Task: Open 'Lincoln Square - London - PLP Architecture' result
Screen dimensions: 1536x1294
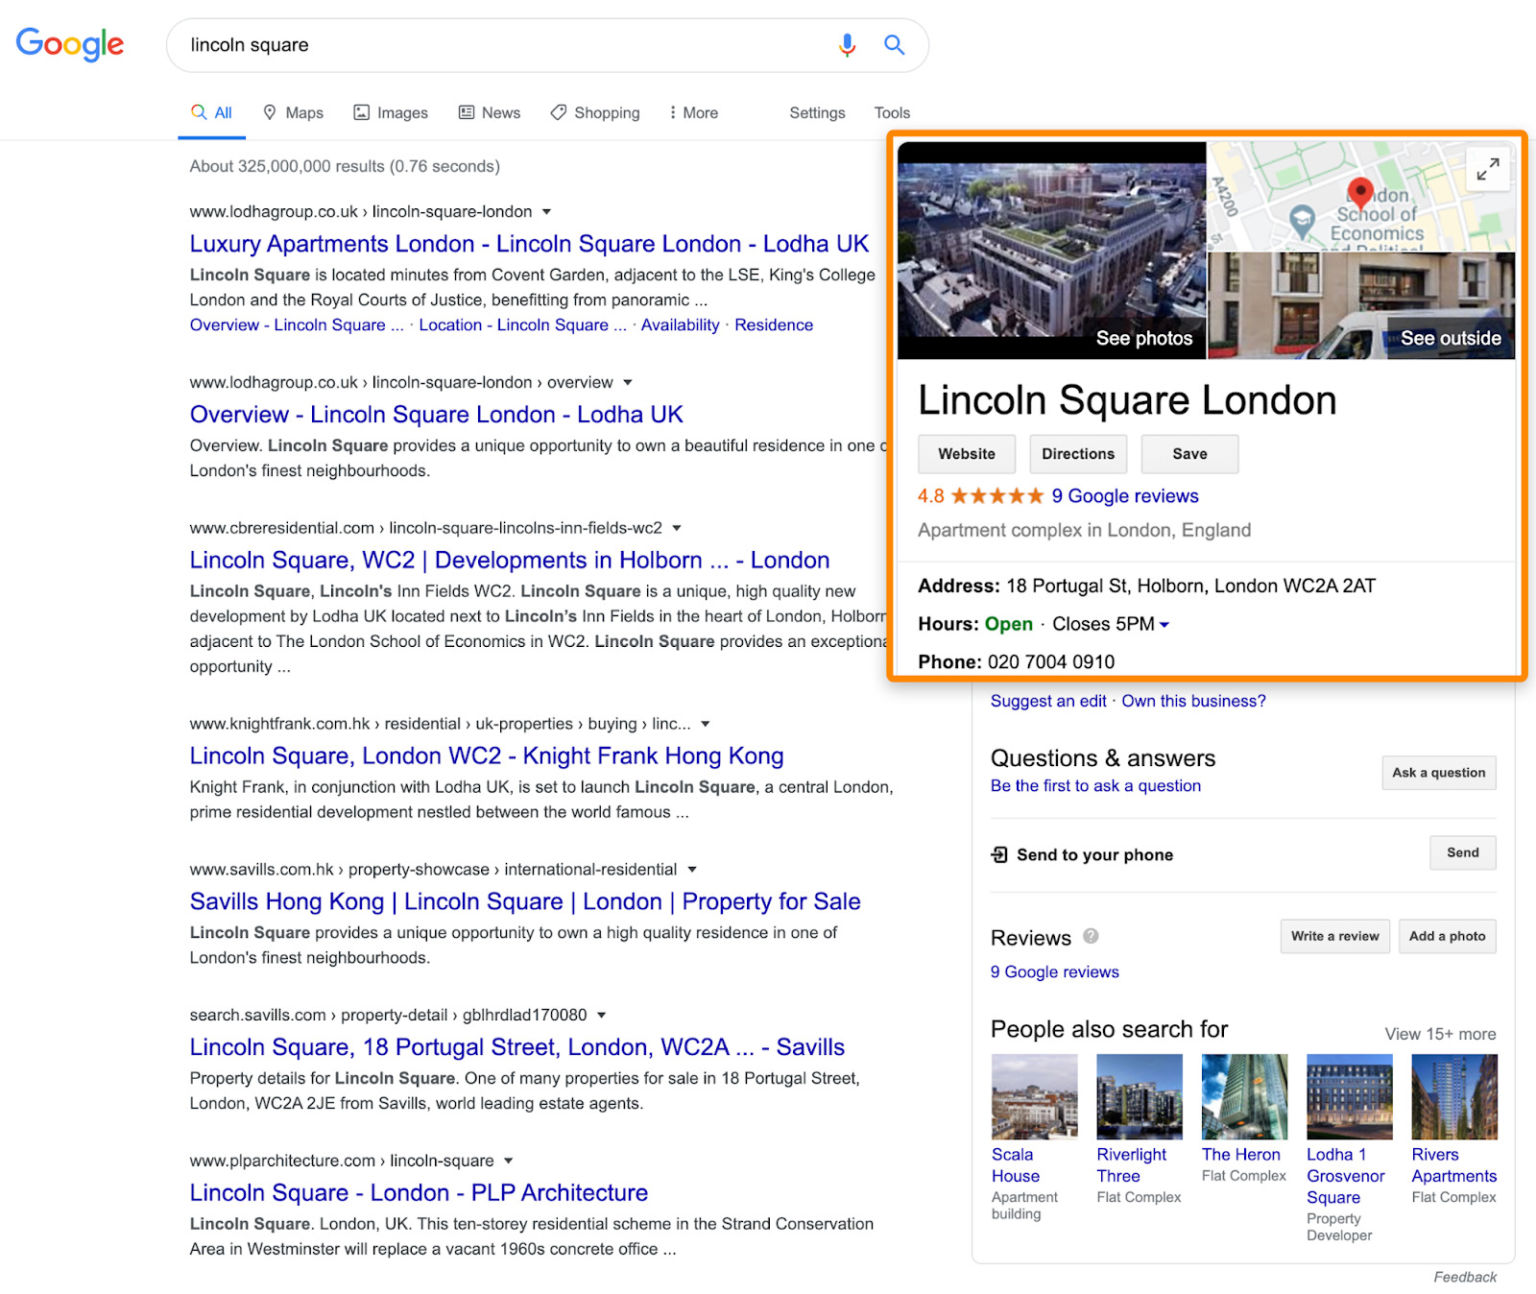Action: tap(419, 1193)
